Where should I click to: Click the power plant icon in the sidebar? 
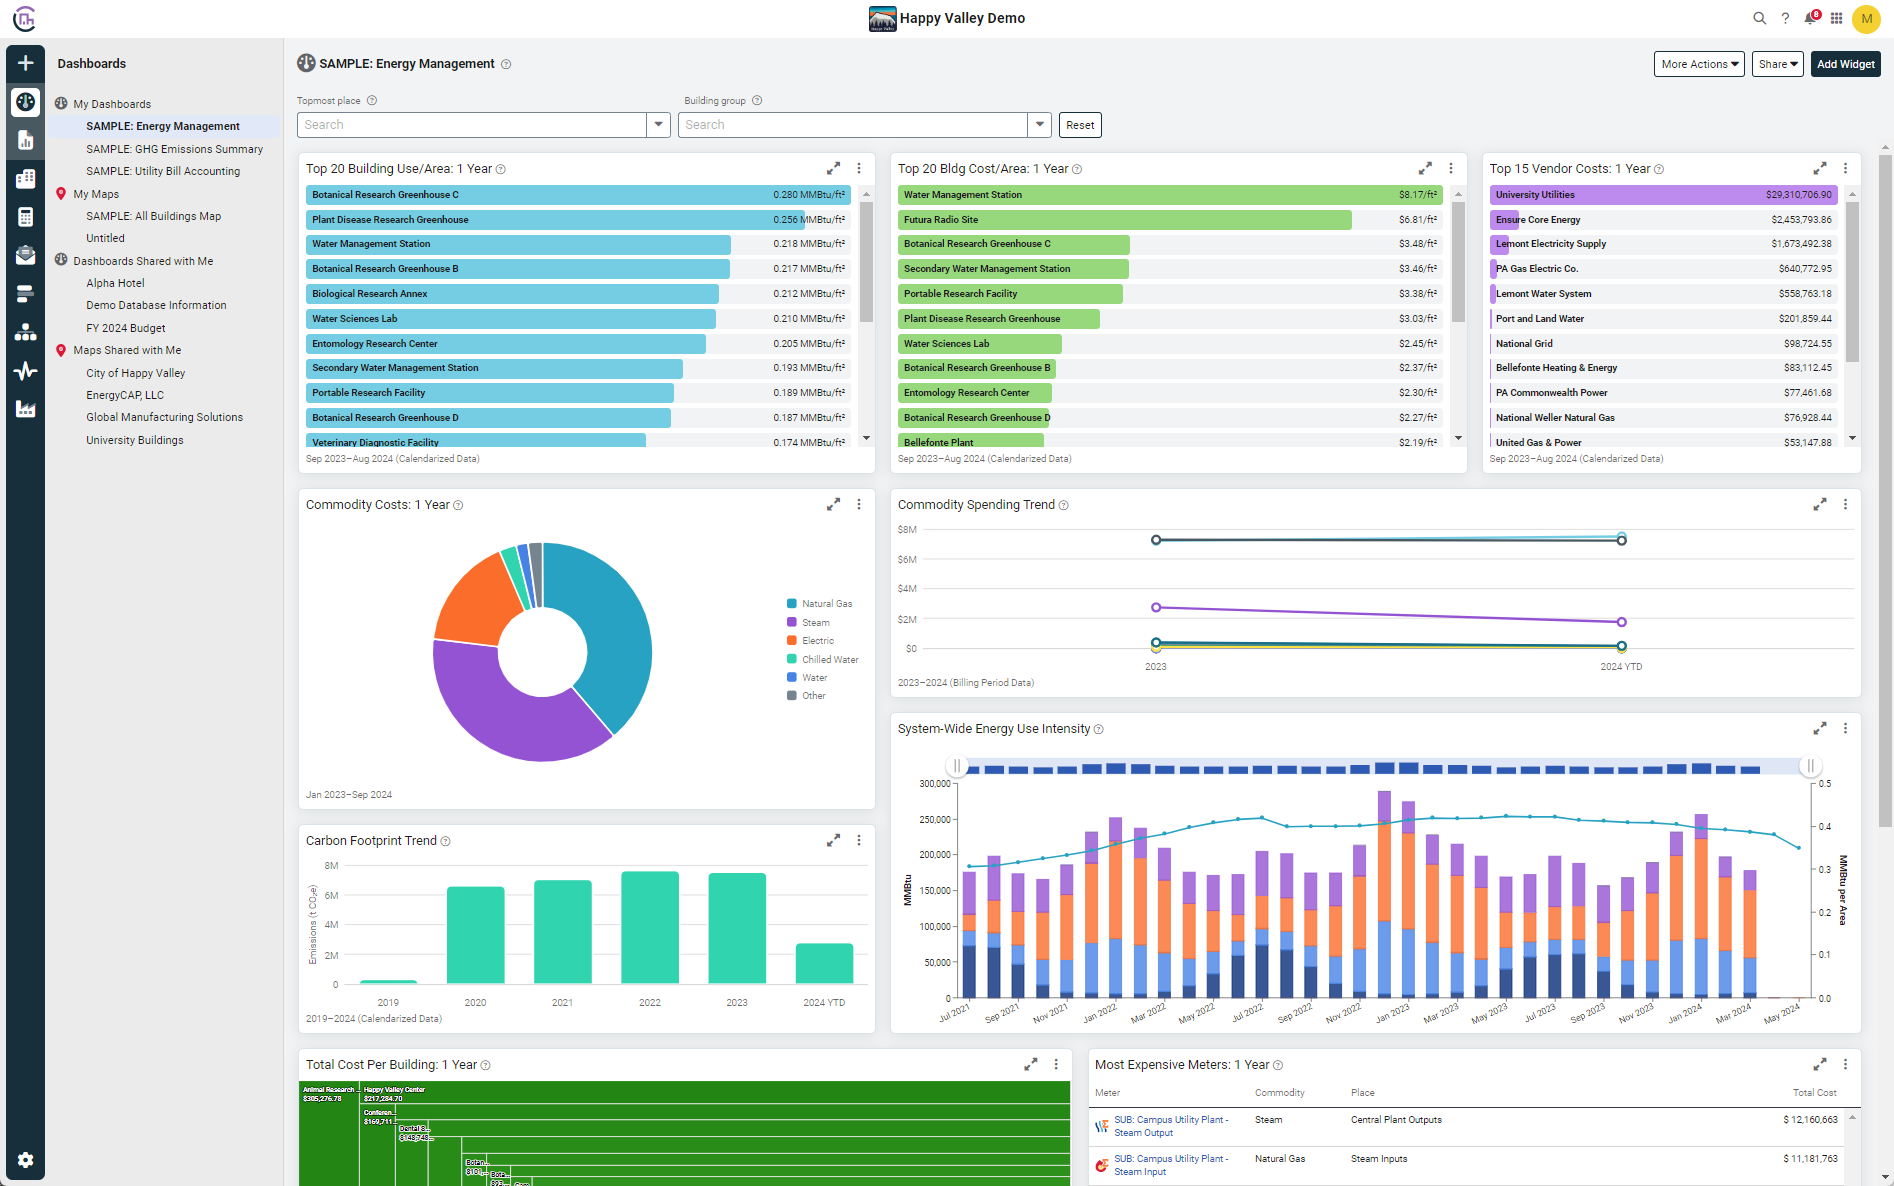coord(25,408)
